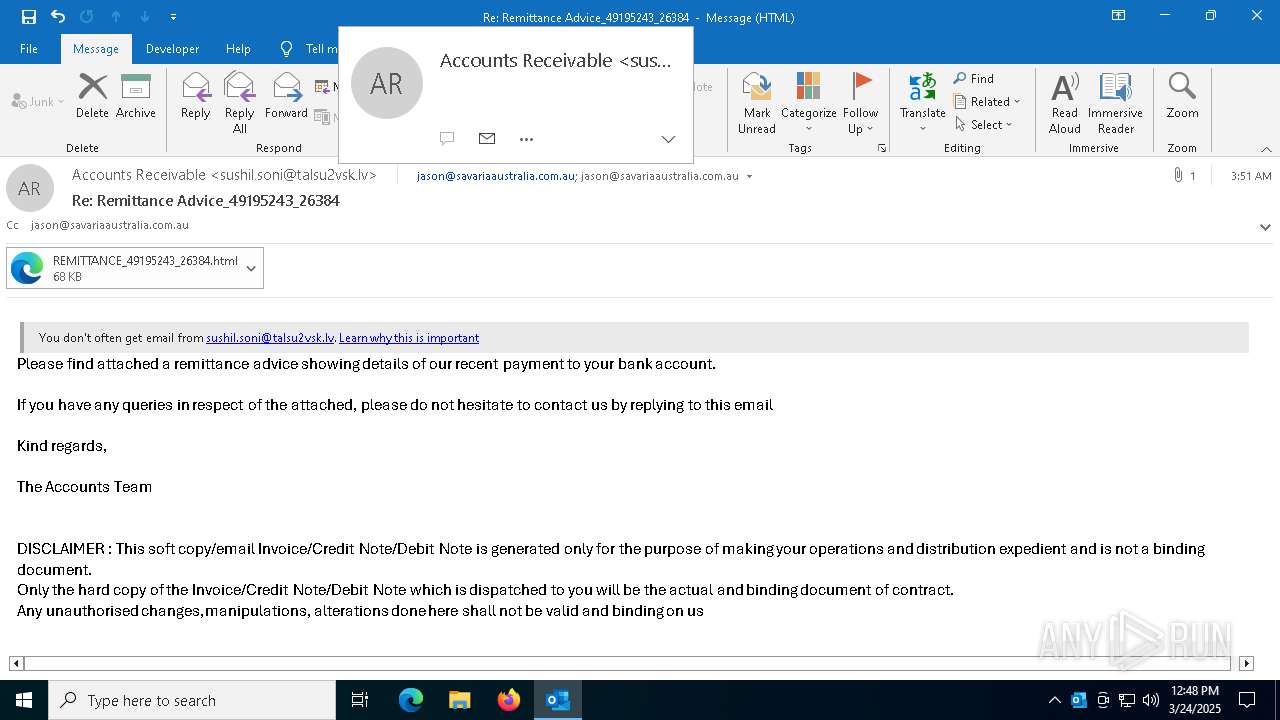The height and width of the screenshot is (720, 1280).
Task: Send email from contact card envelope icon
Action: tap(487, 139)
